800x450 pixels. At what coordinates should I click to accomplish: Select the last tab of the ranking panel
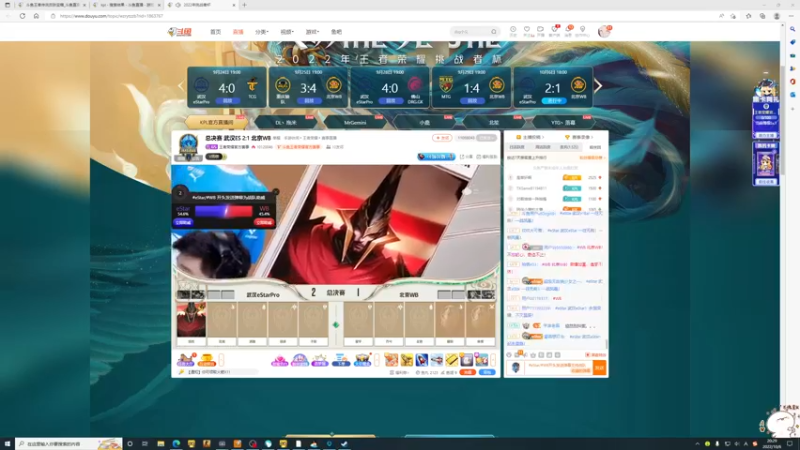point(595,147)
